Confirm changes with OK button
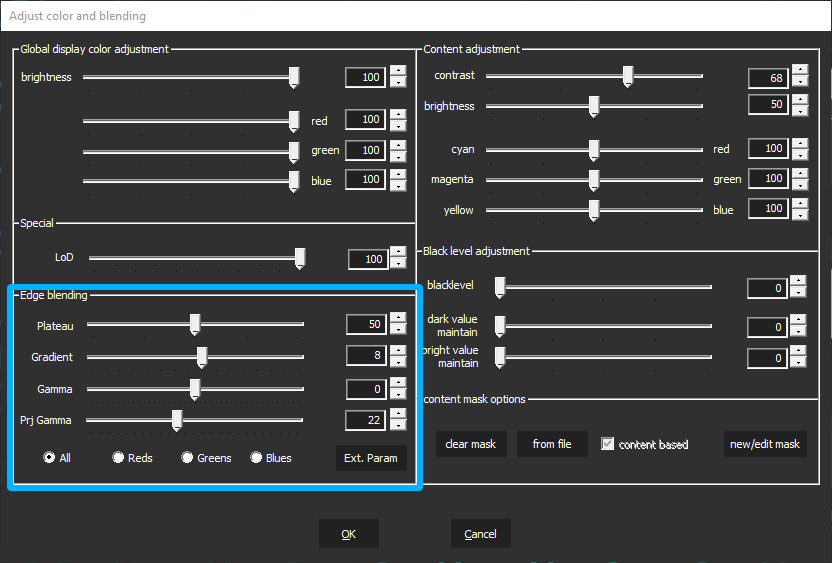The image size is (832, 563). (x=348, y=534)
